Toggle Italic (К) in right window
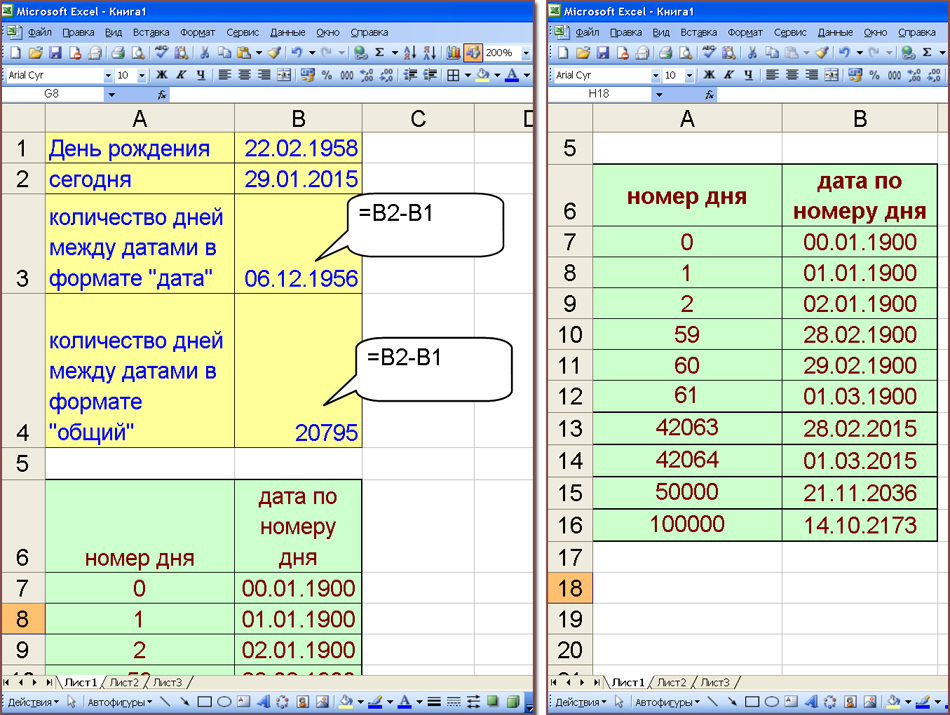This screenshot has width=950, height=715. click(x=729, y=75)
